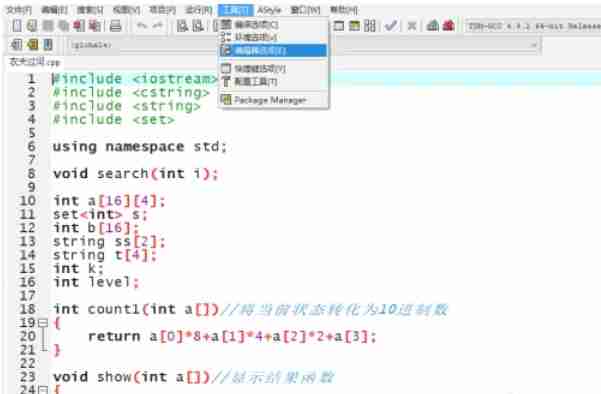This screenshot has height=394, width=601.
Task: Choose 配置工具 Configure Tools menu entry
Action: pos(273,81)
